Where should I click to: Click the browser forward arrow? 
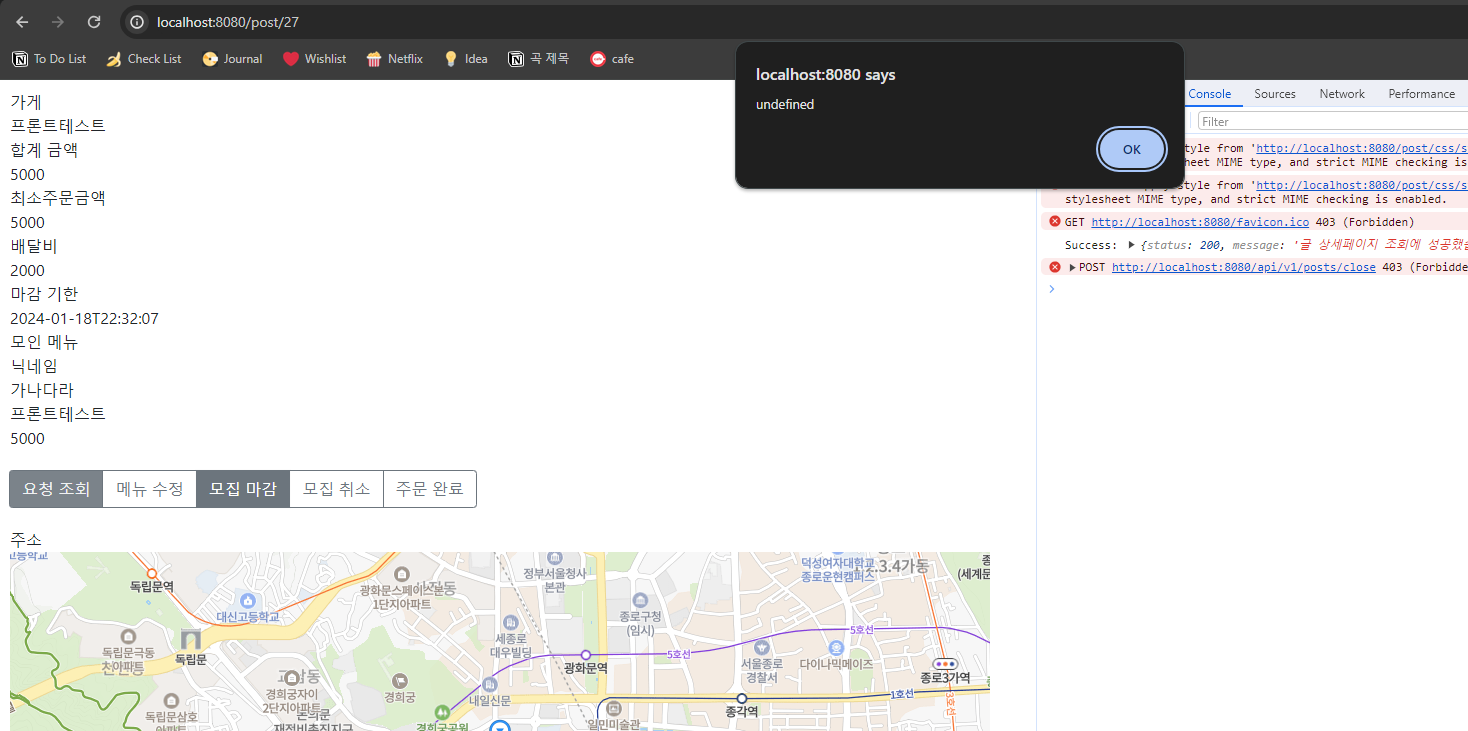pos(58,22)
